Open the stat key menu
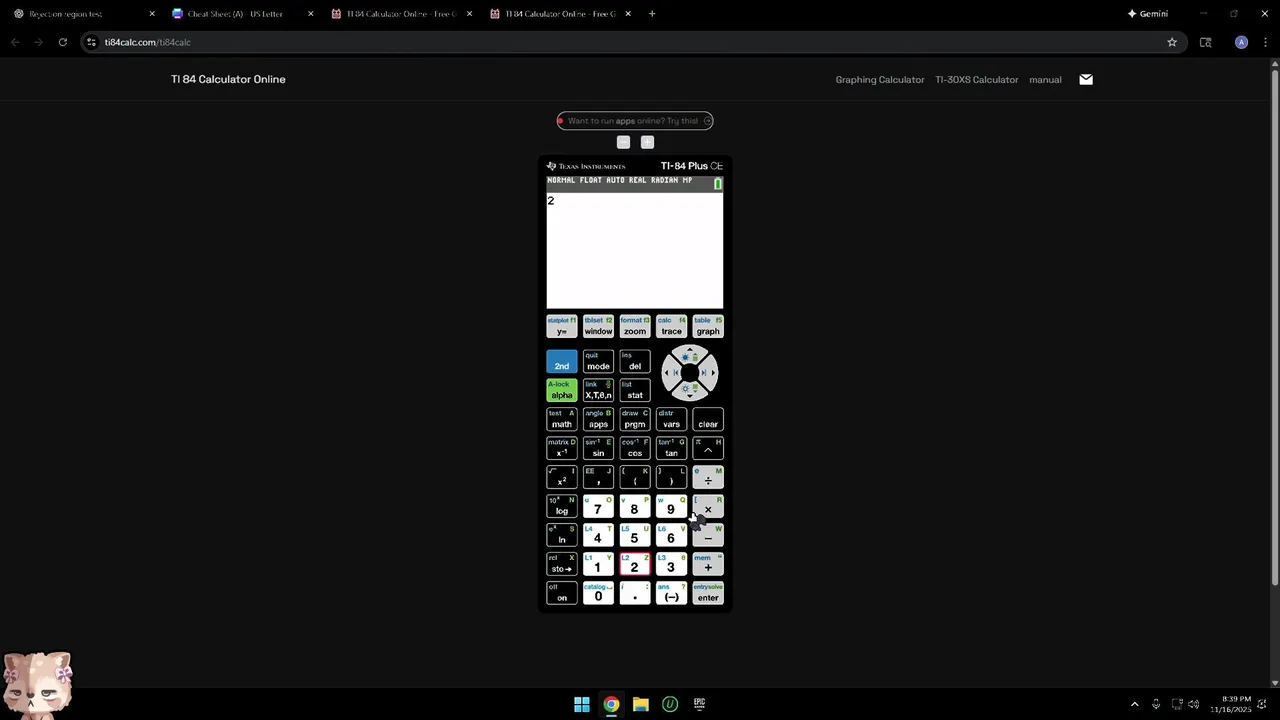The height and width of the screenshot is (720, 1280). coord(635,391)
